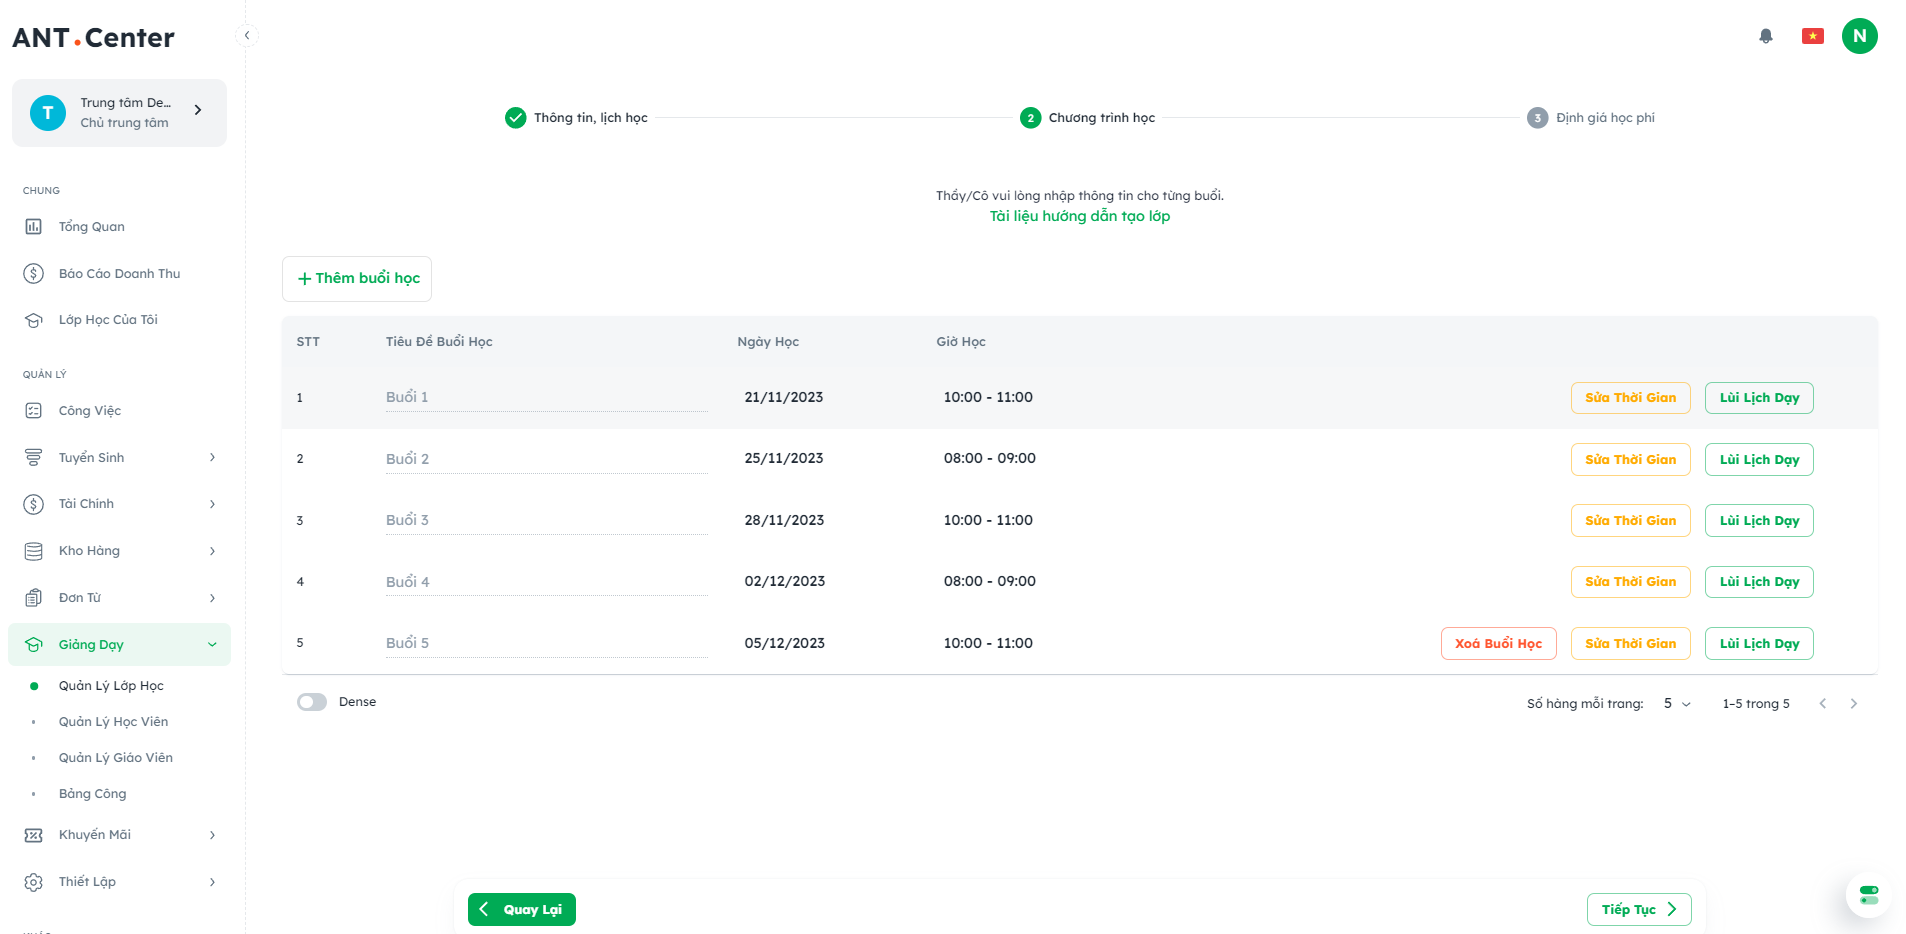Open the floating settings widget icon
This screenshot has height=934, width=1906.
[1868, 895]
